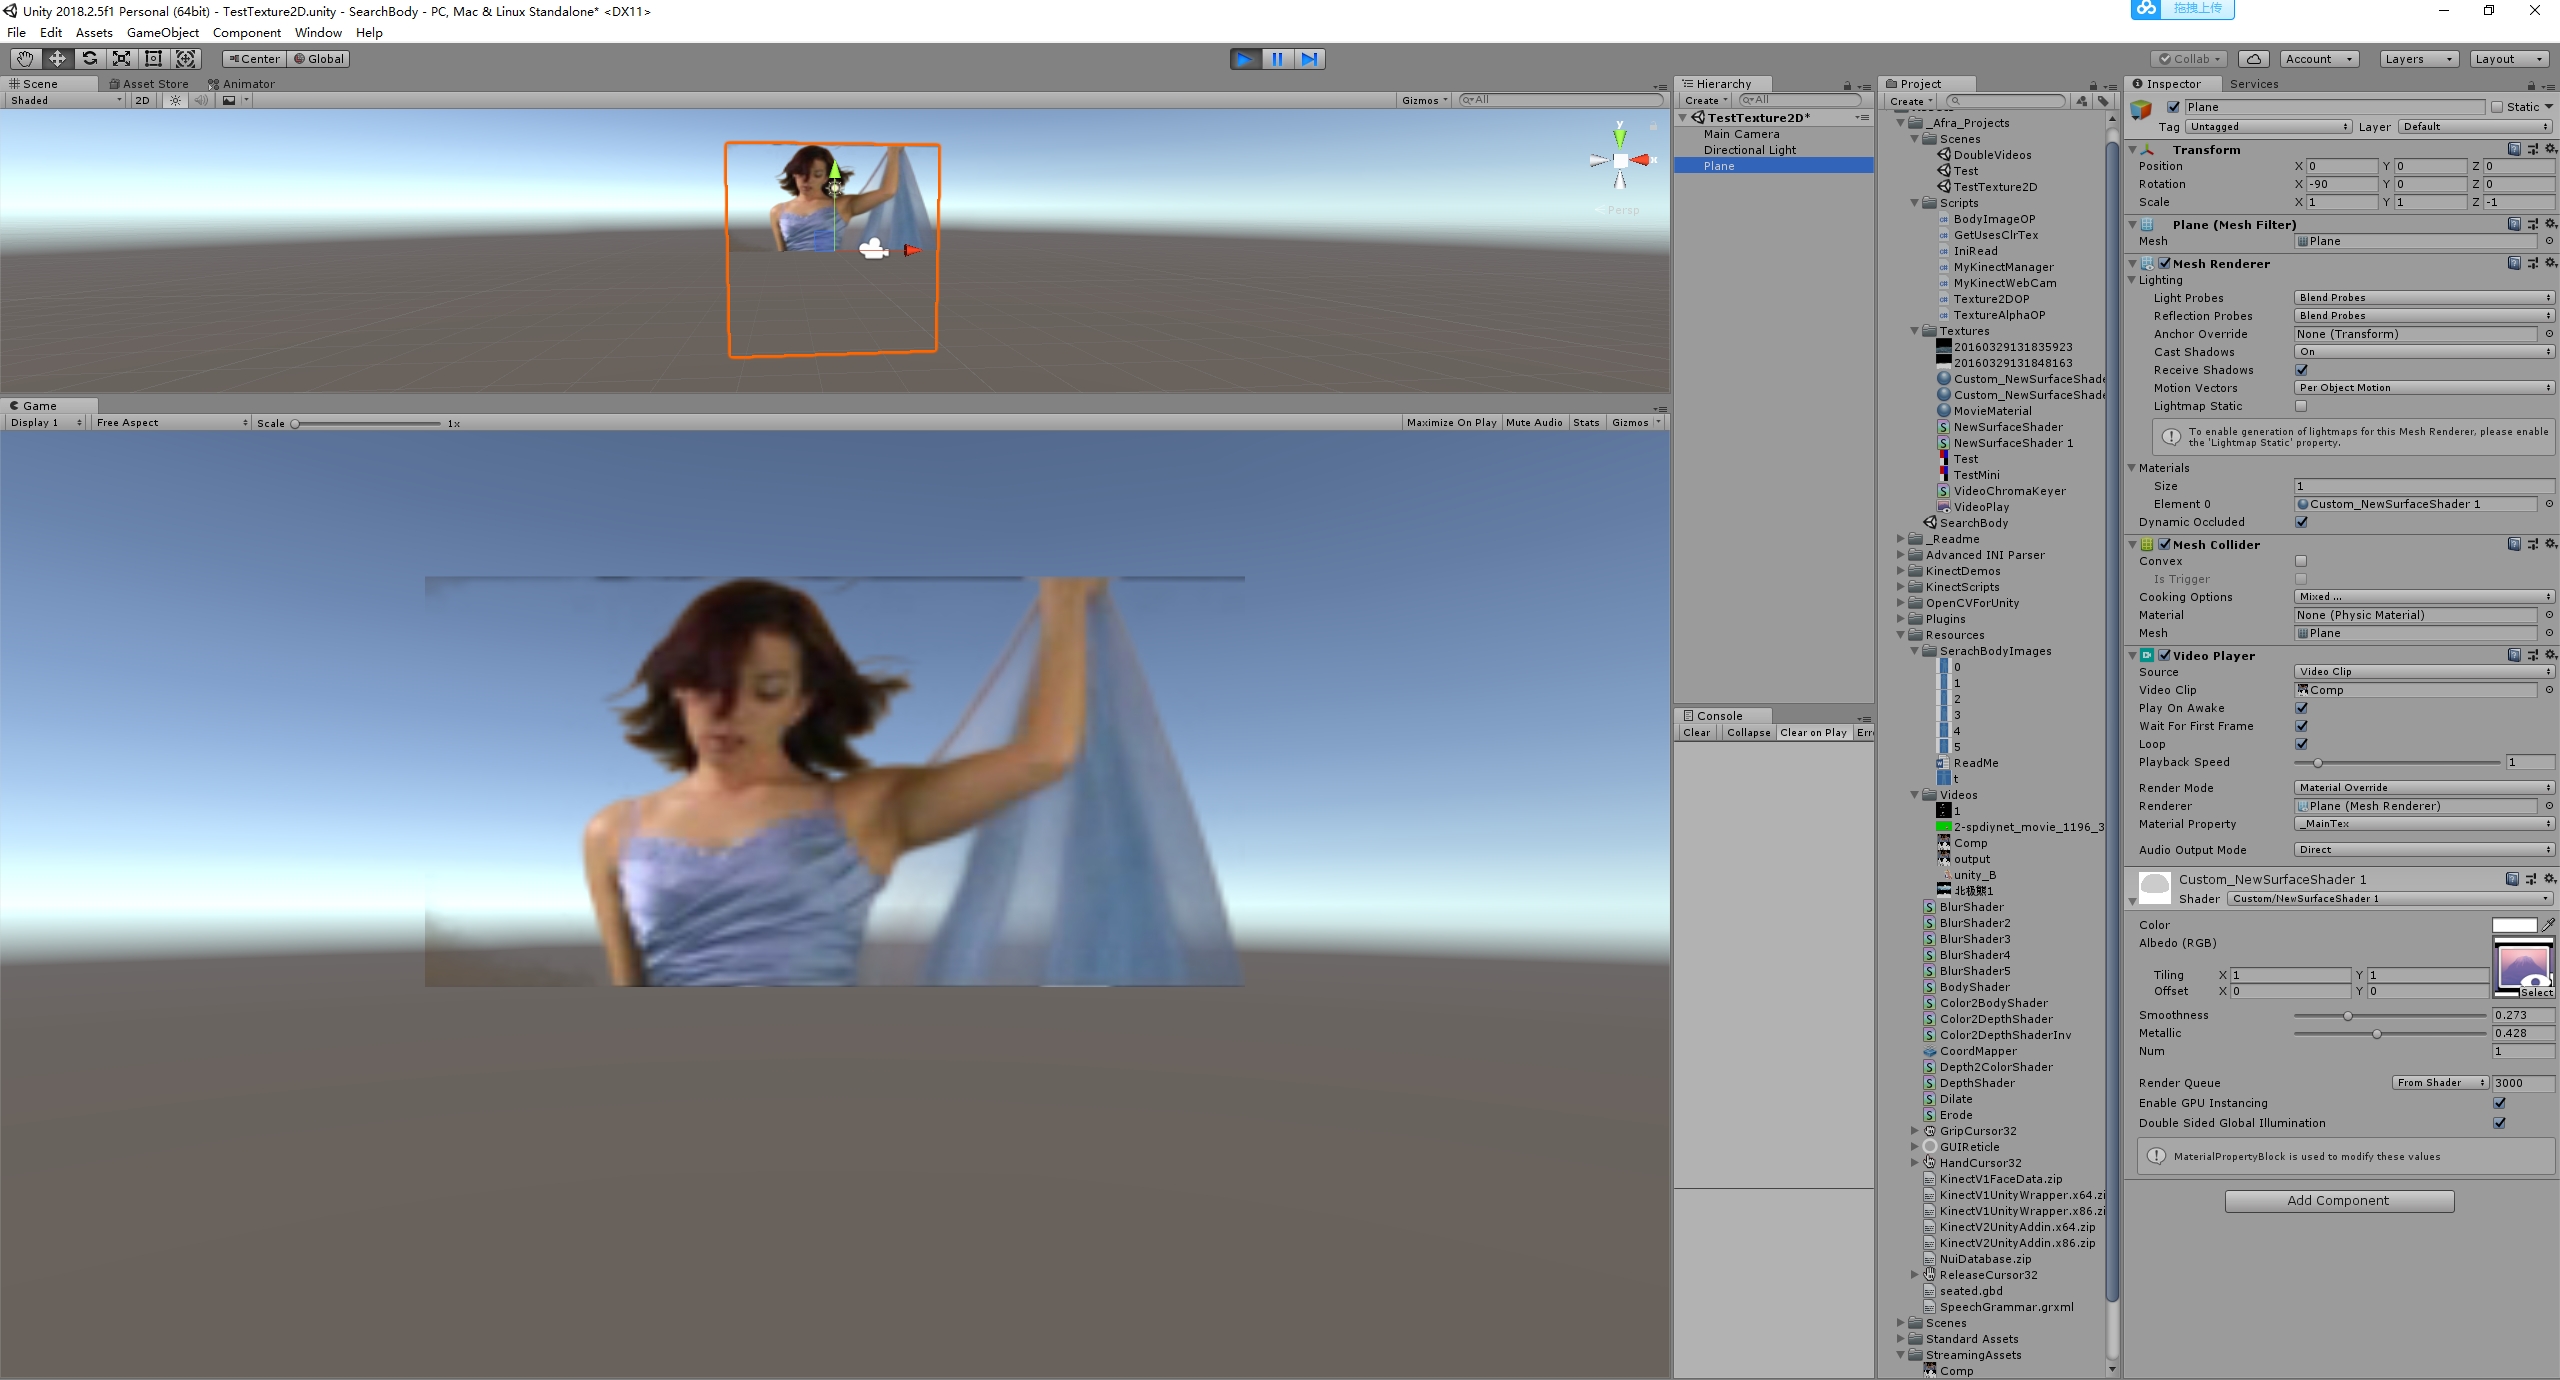The height and width of the screenshot is (1380, 2560).
Task: Open the GameObject menu
Action: [162, 33]
